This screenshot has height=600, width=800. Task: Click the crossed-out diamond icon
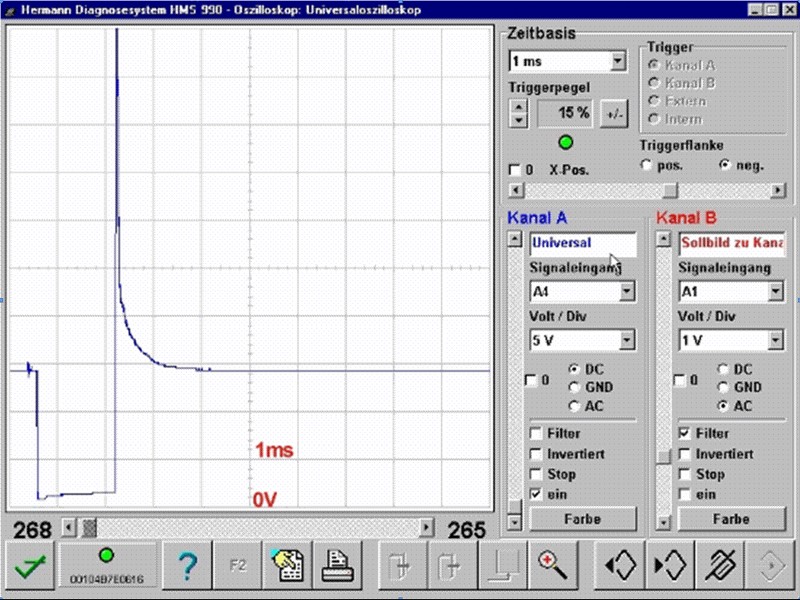720,566
